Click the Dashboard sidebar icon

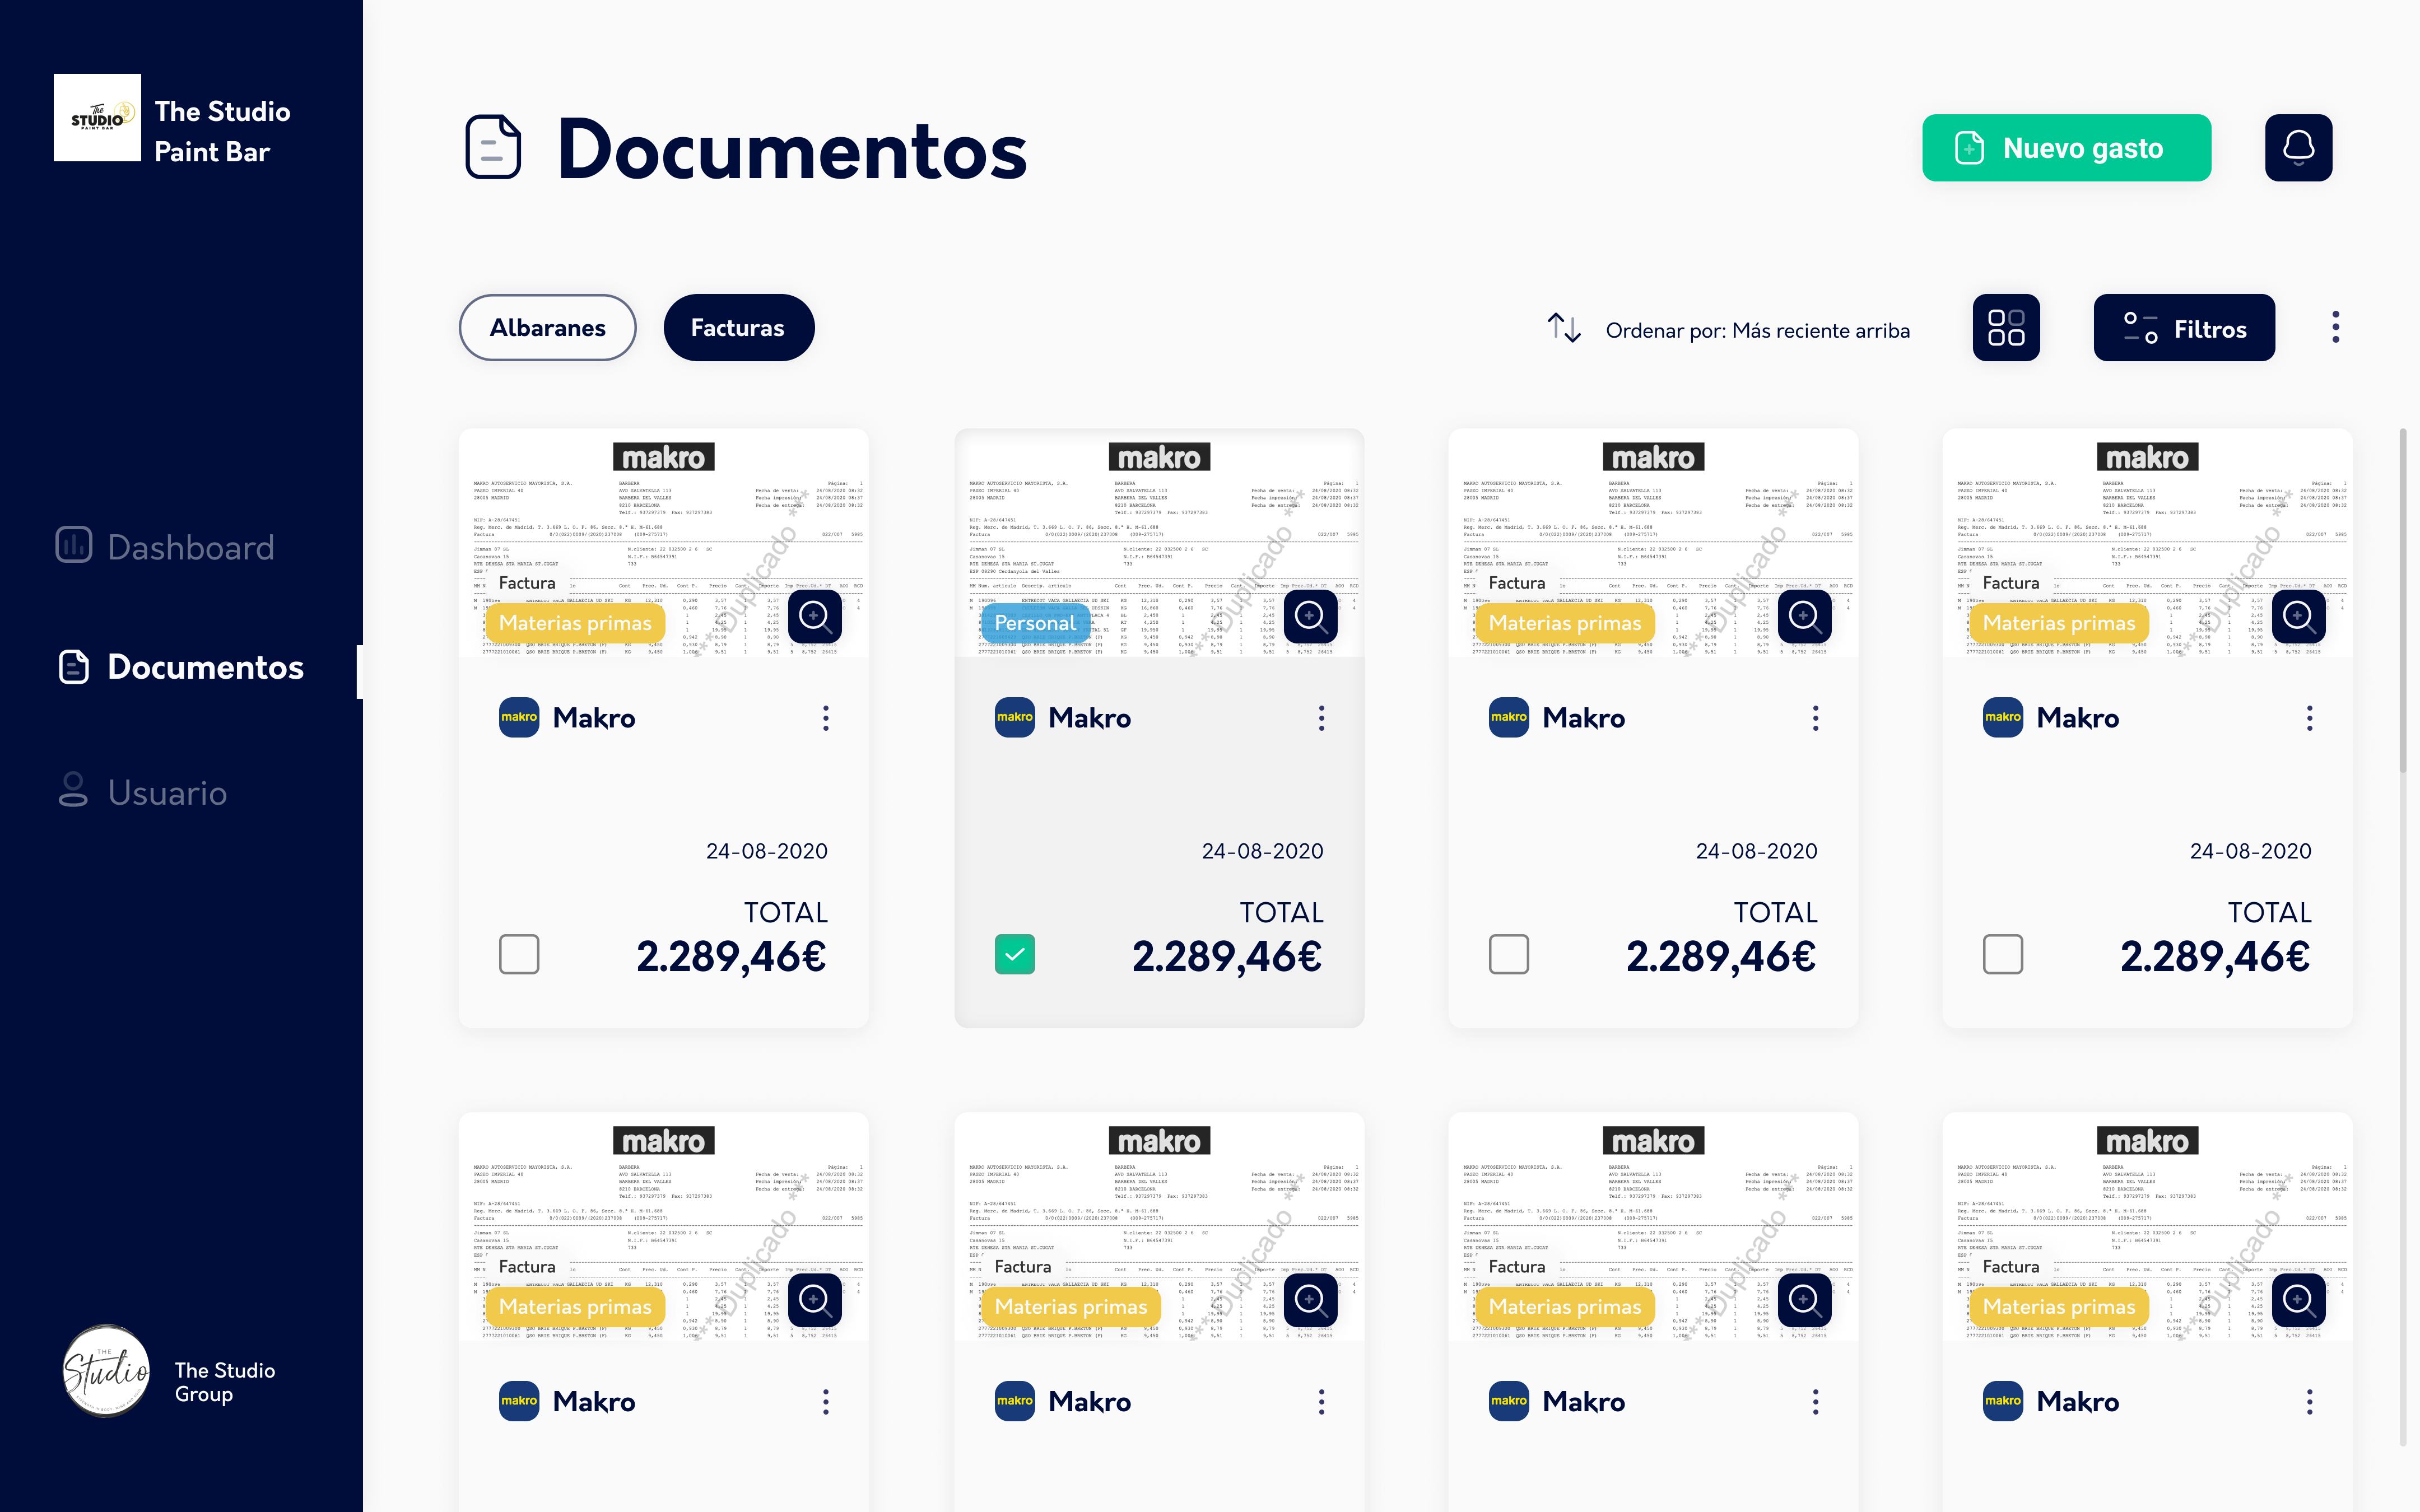tap(74, 546)
